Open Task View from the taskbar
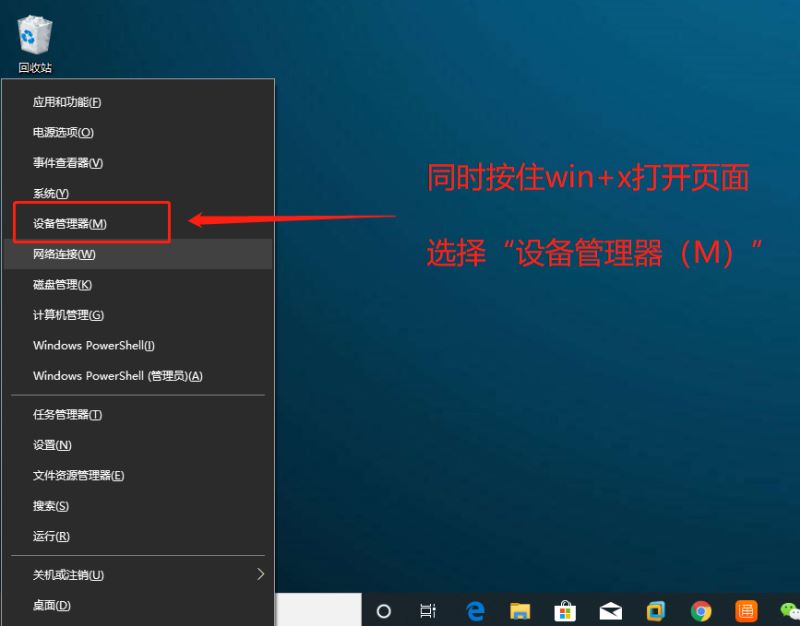This screenshot has height=626, width=800. 428,611
